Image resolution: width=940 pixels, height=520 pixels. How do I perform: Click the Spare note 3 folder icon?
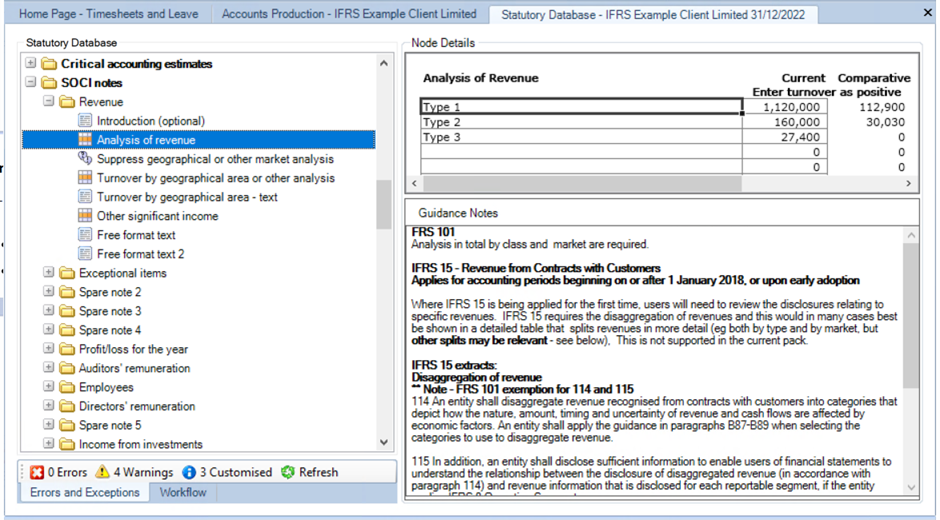point(67,311)
